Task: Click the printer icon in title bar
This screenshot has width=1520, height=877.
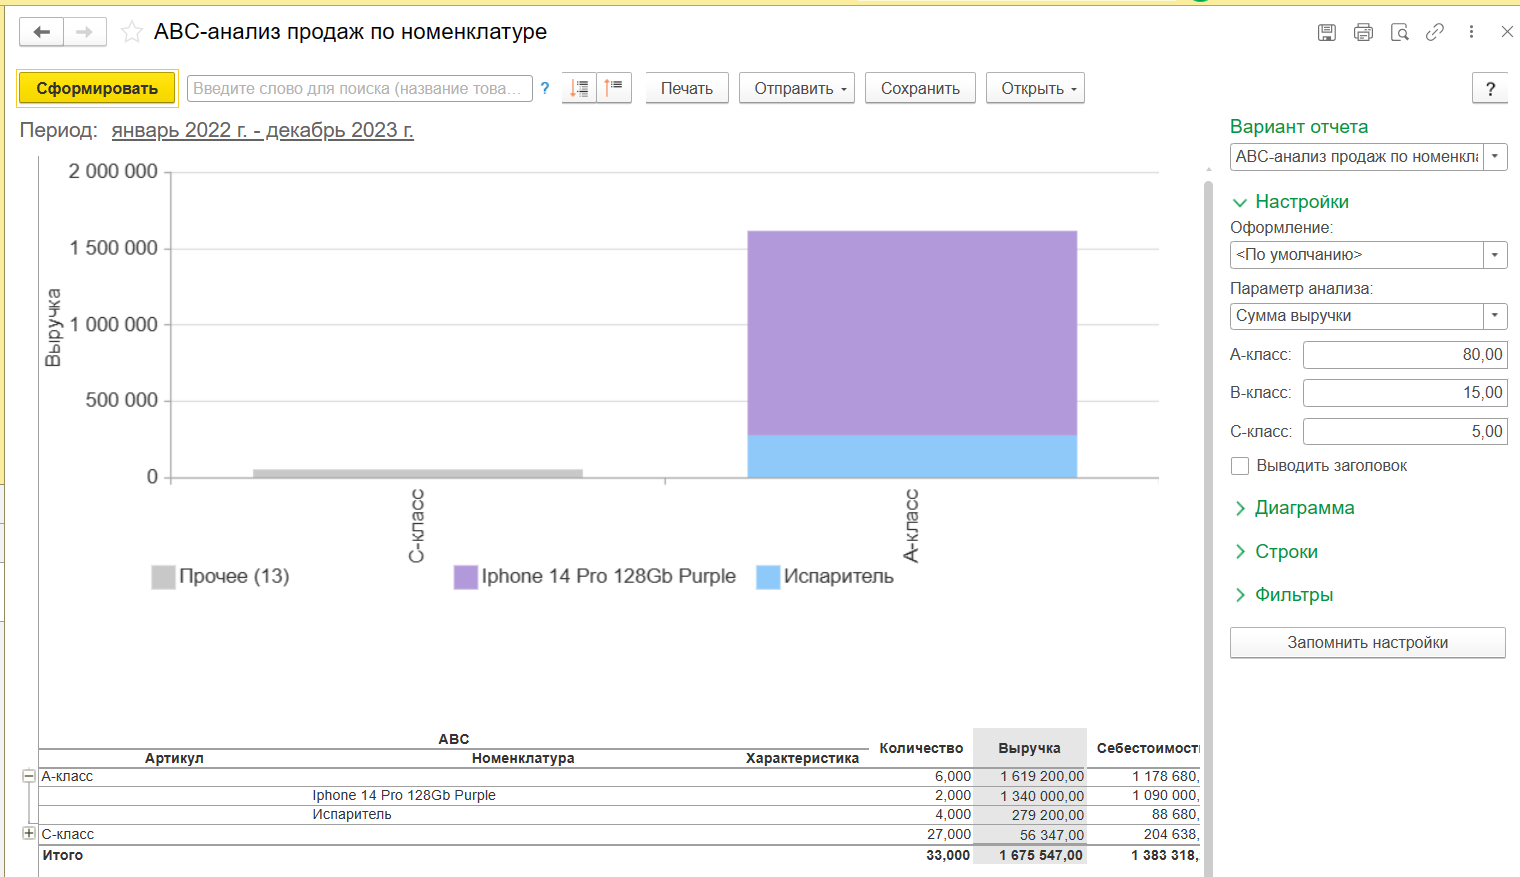Action: 1363,32
